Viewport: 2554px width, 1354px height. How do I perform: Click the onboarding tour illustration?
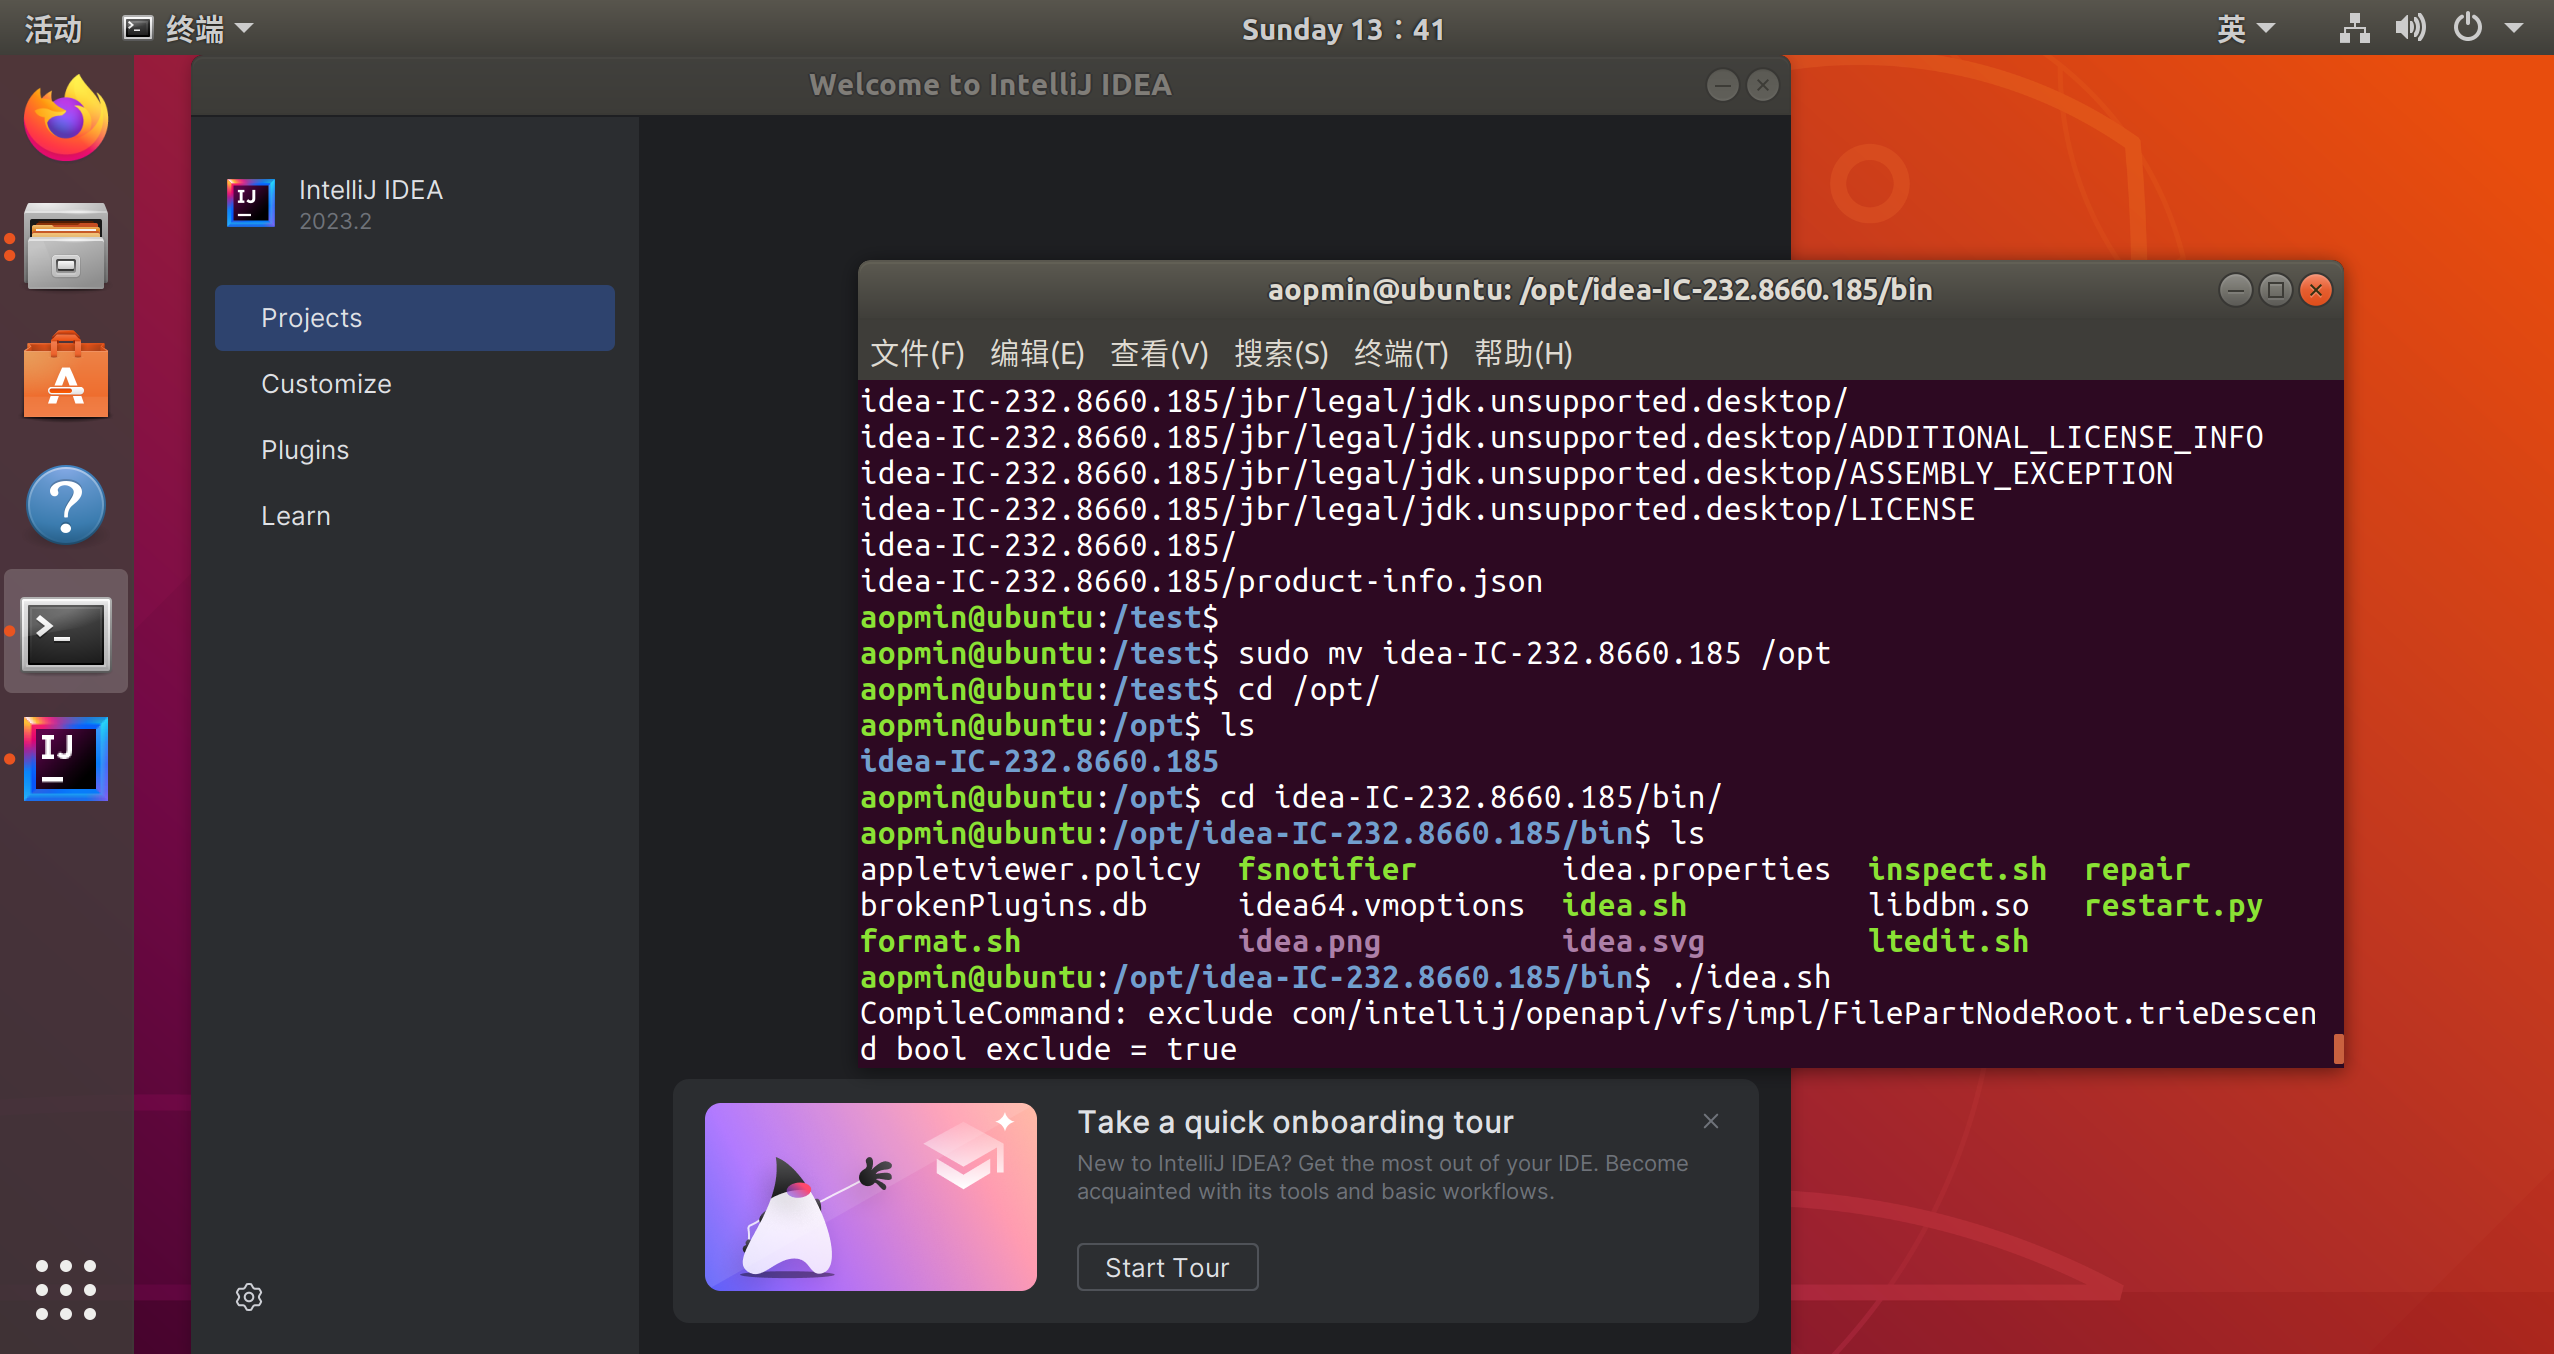870,1196
